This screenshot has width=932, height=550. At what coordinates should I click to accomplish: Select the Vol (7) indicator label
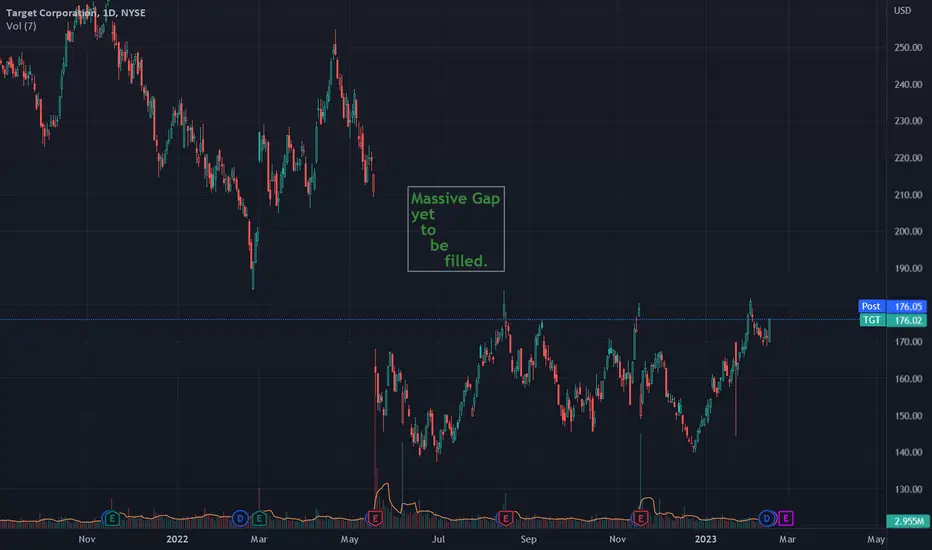[21, 26]
